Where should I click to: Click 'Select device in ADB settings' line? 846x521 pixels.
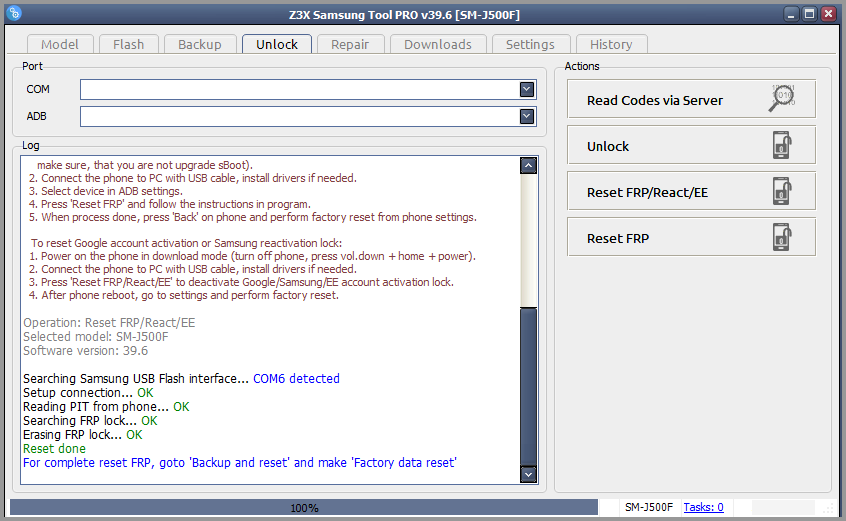pos(106,191)
